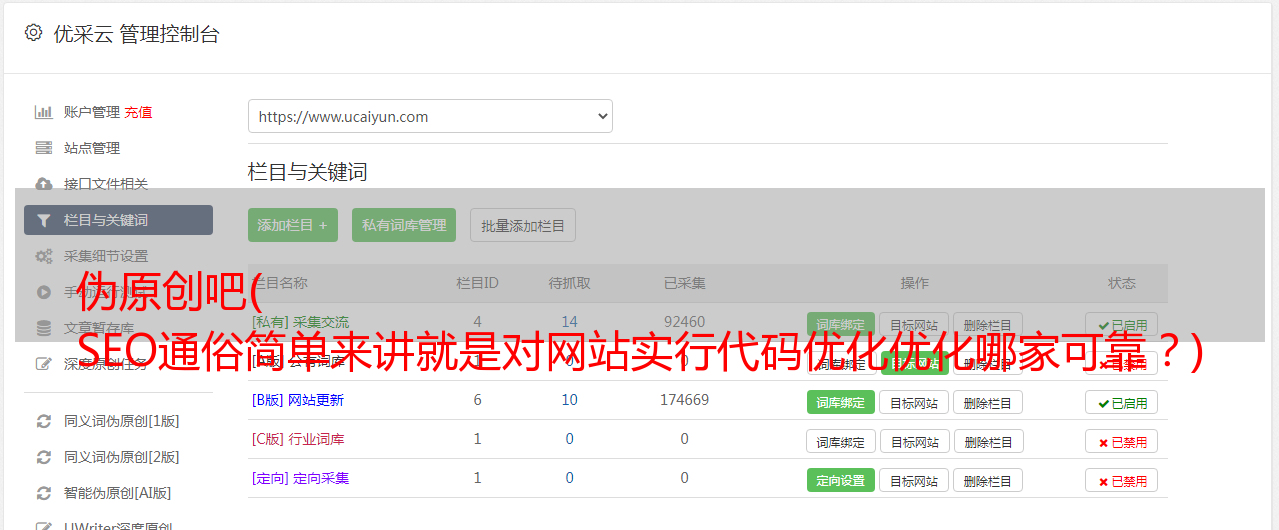Toggle 已启用 status for 网站更新
This screenshot has width=1279, height=530.
click(1122, 402)
